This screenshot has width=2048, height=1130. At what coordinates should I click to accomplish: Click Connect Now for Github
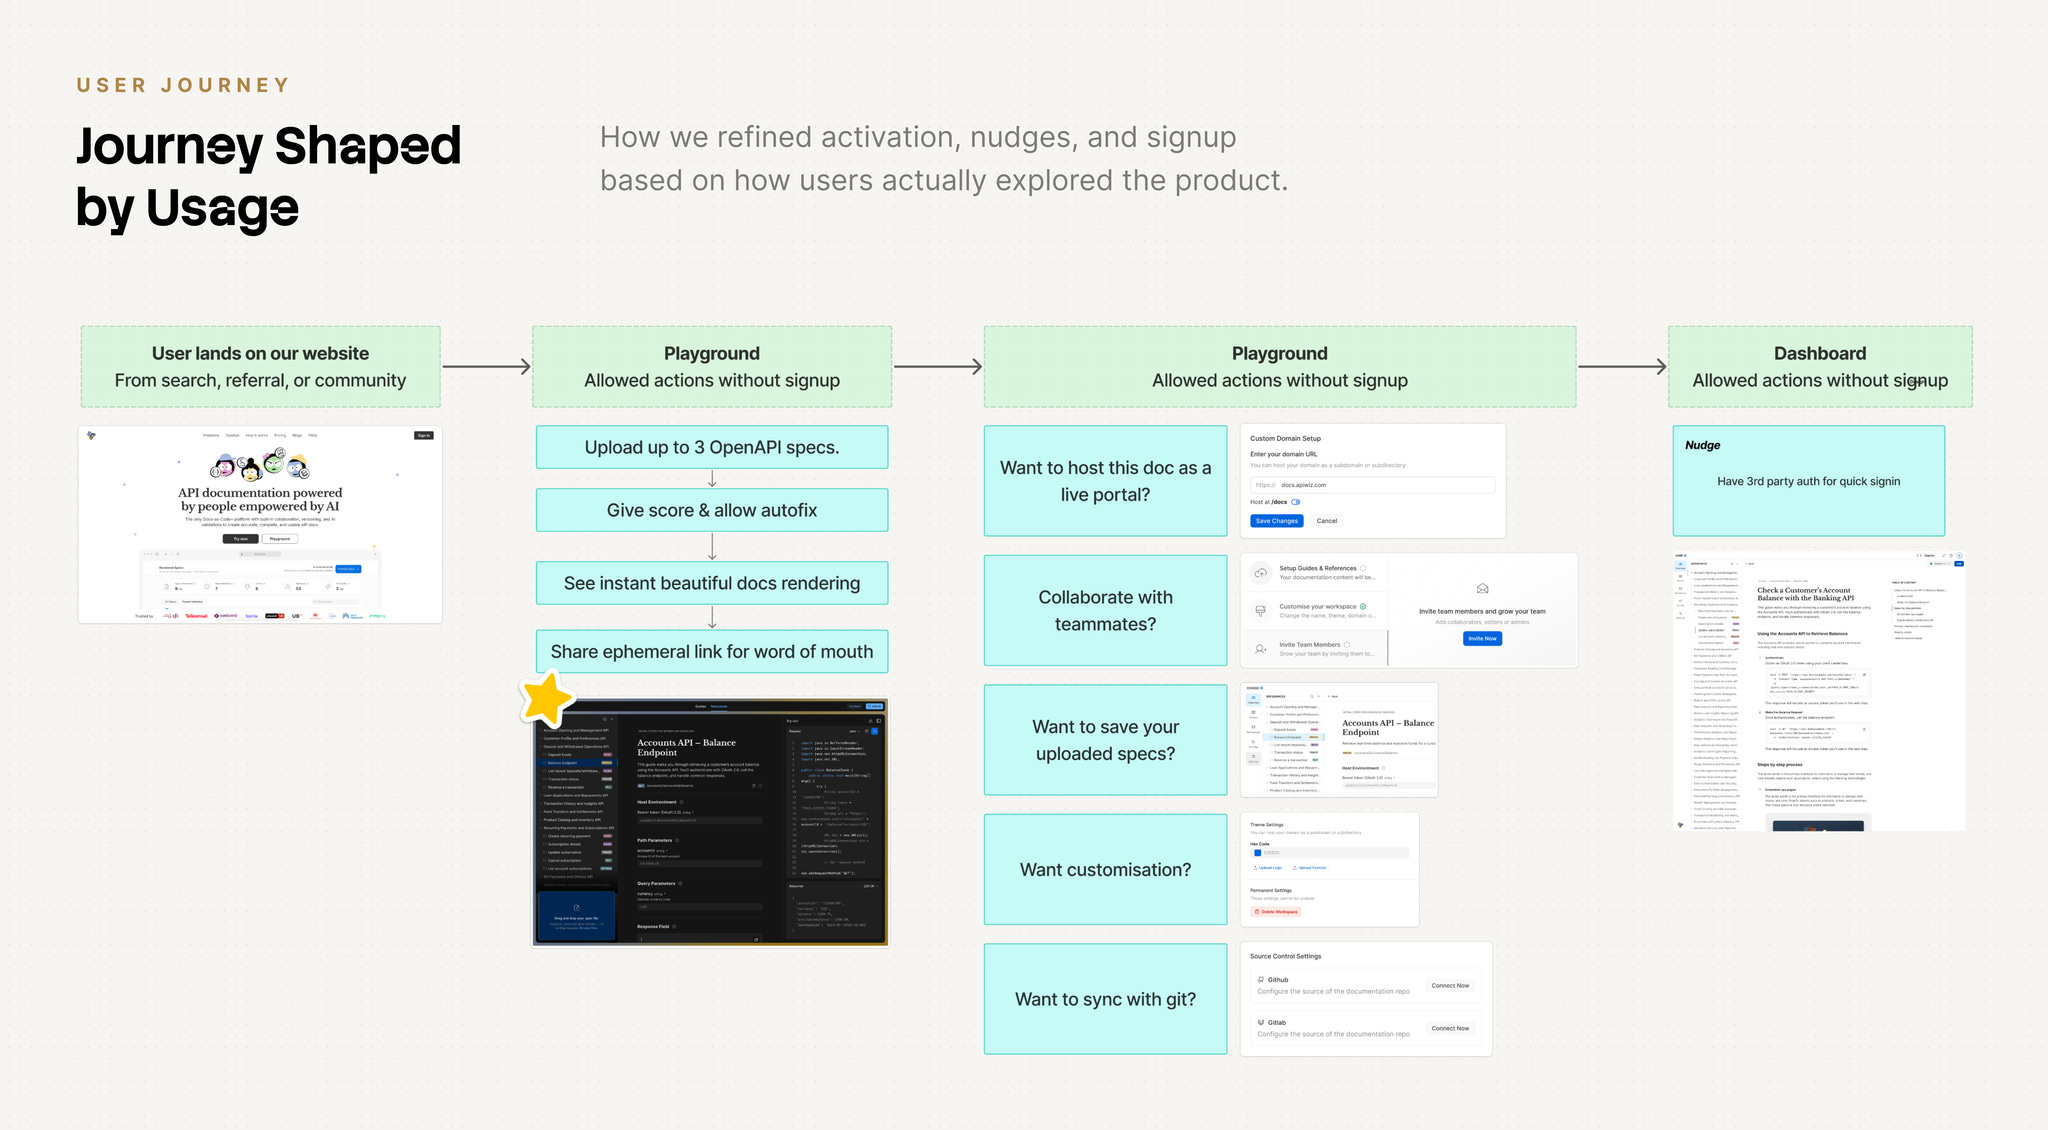pyautogui.click(x=1450, y=986)
